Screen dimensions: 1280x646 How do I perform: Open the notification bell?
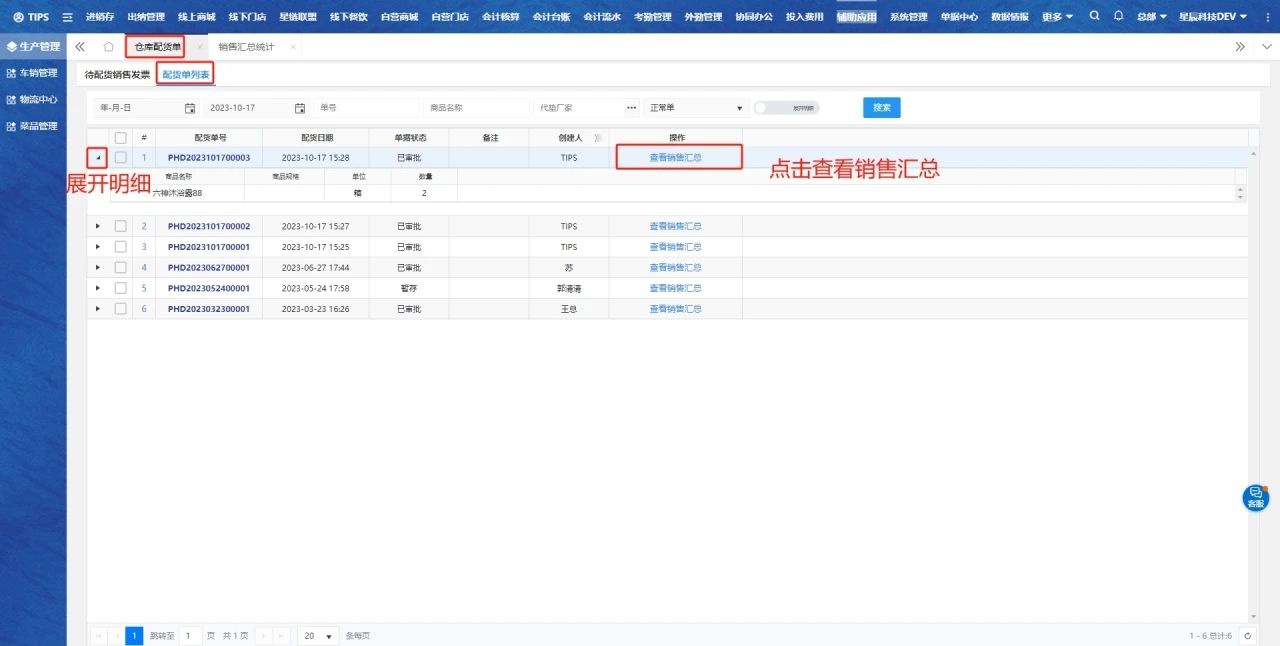(1118, 16)
